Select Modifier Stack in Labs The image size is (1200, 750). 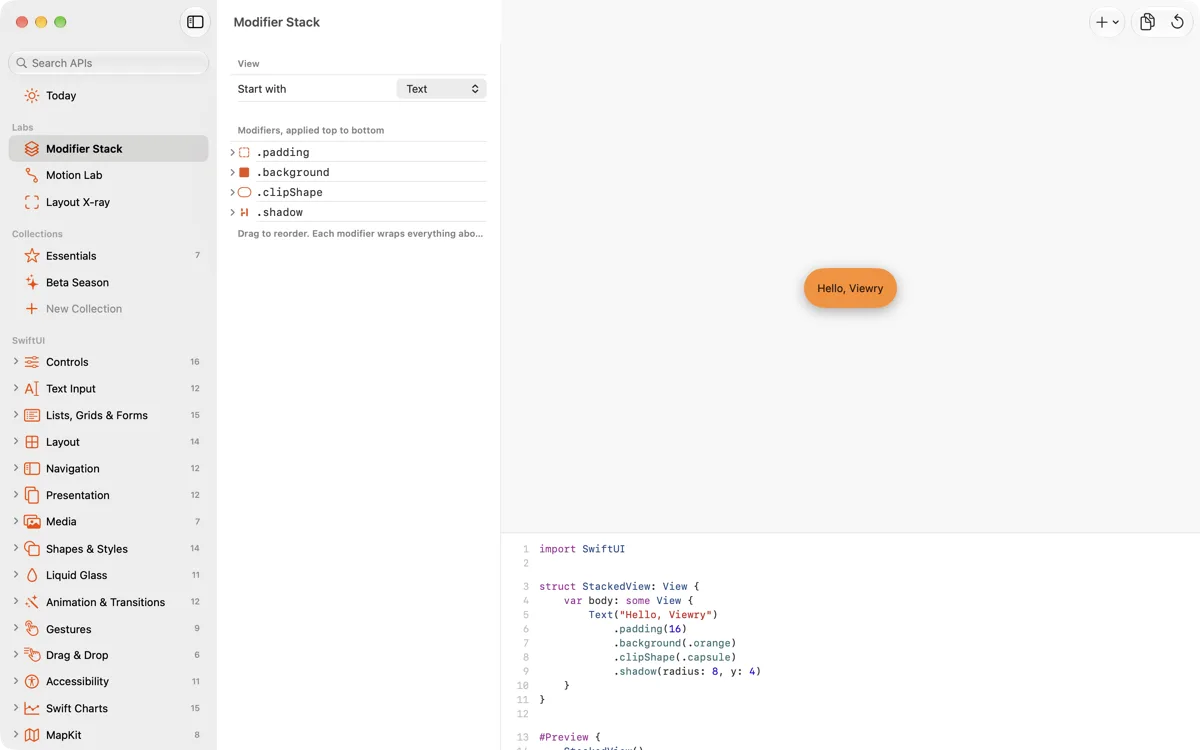click(x=109, y=149)
